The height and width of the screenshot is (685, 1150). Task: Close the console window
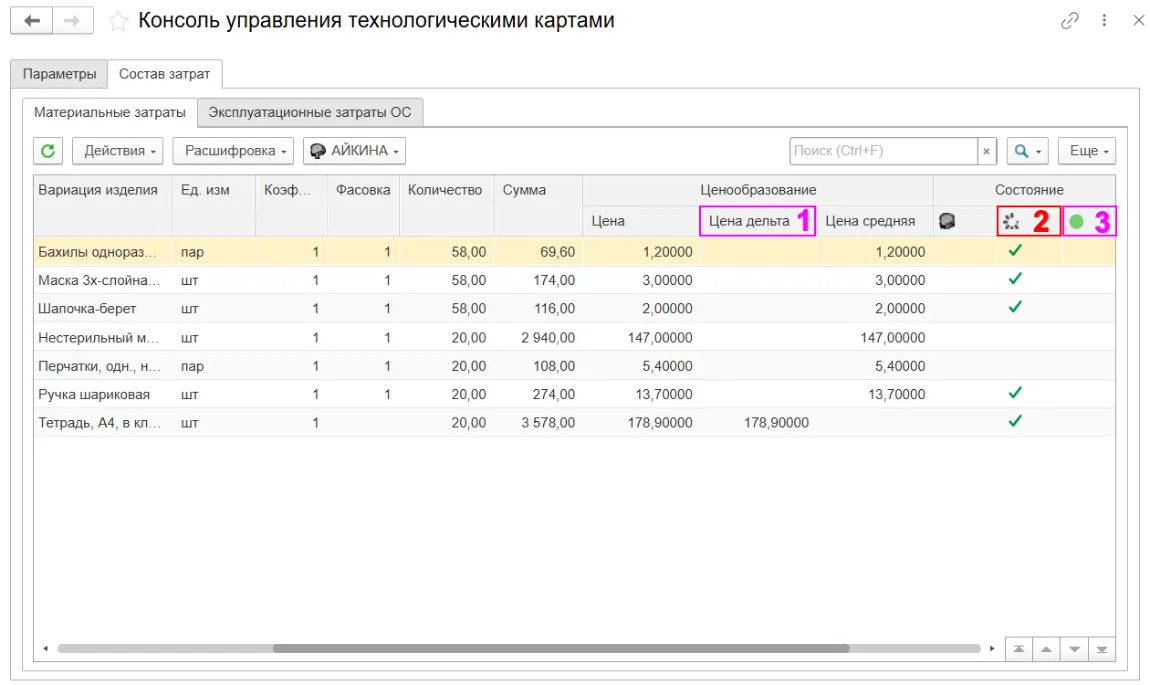pyautogui.click(x=1138, y=21)
